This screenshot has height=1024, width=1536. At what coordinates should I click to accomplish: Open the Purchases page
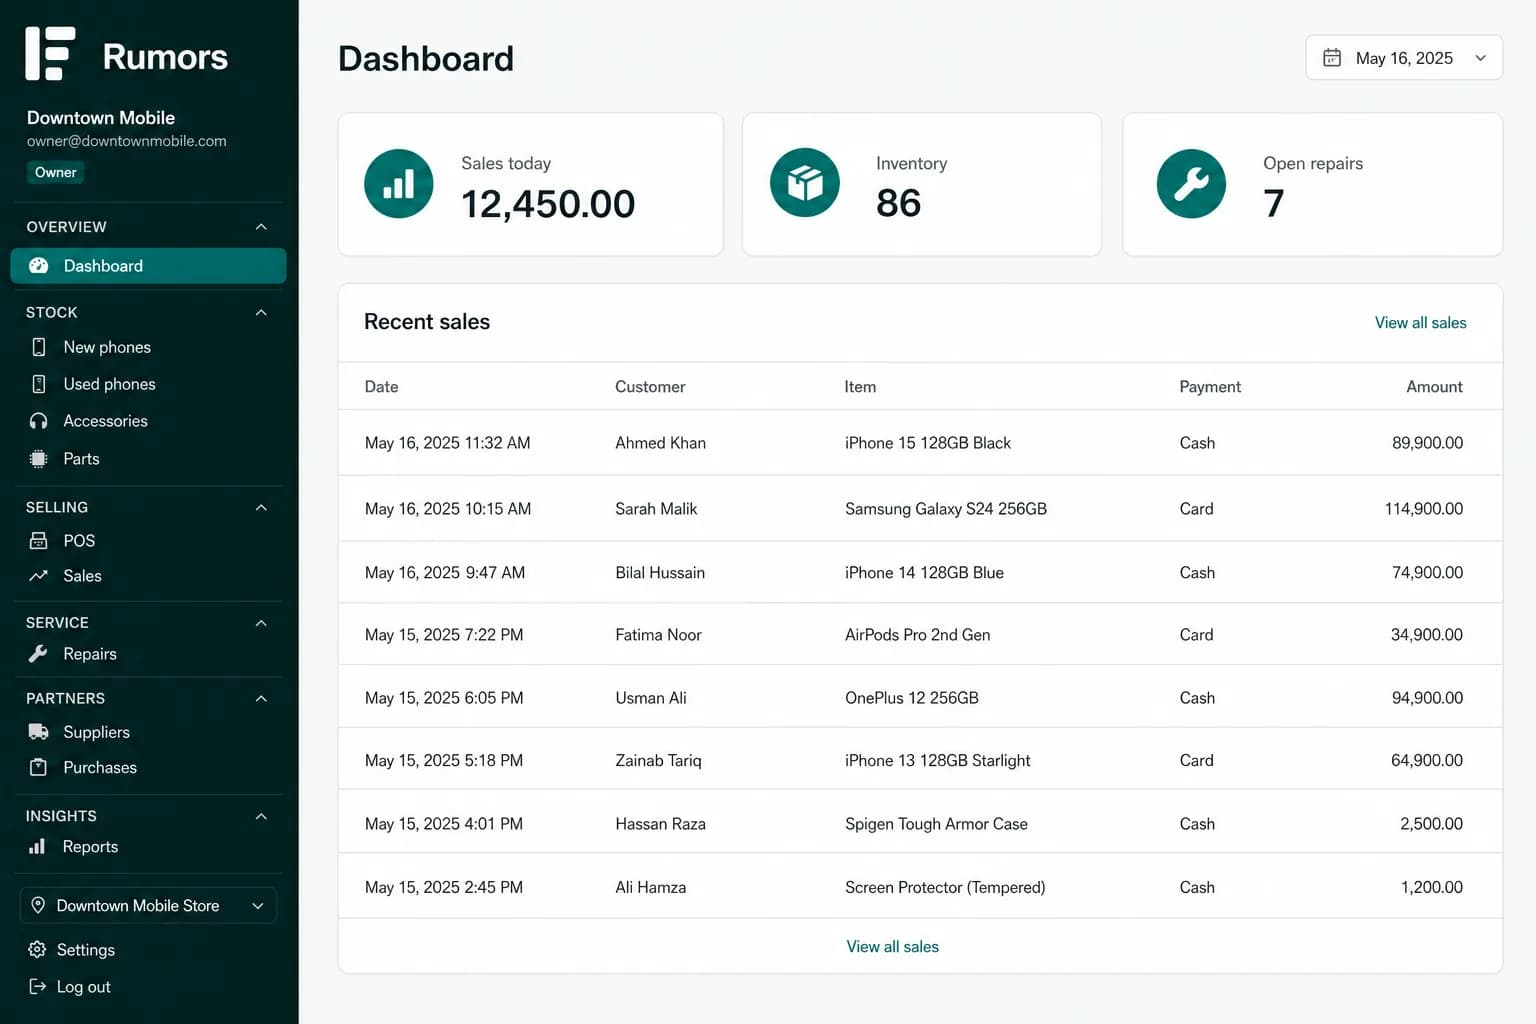coord(100,767)
